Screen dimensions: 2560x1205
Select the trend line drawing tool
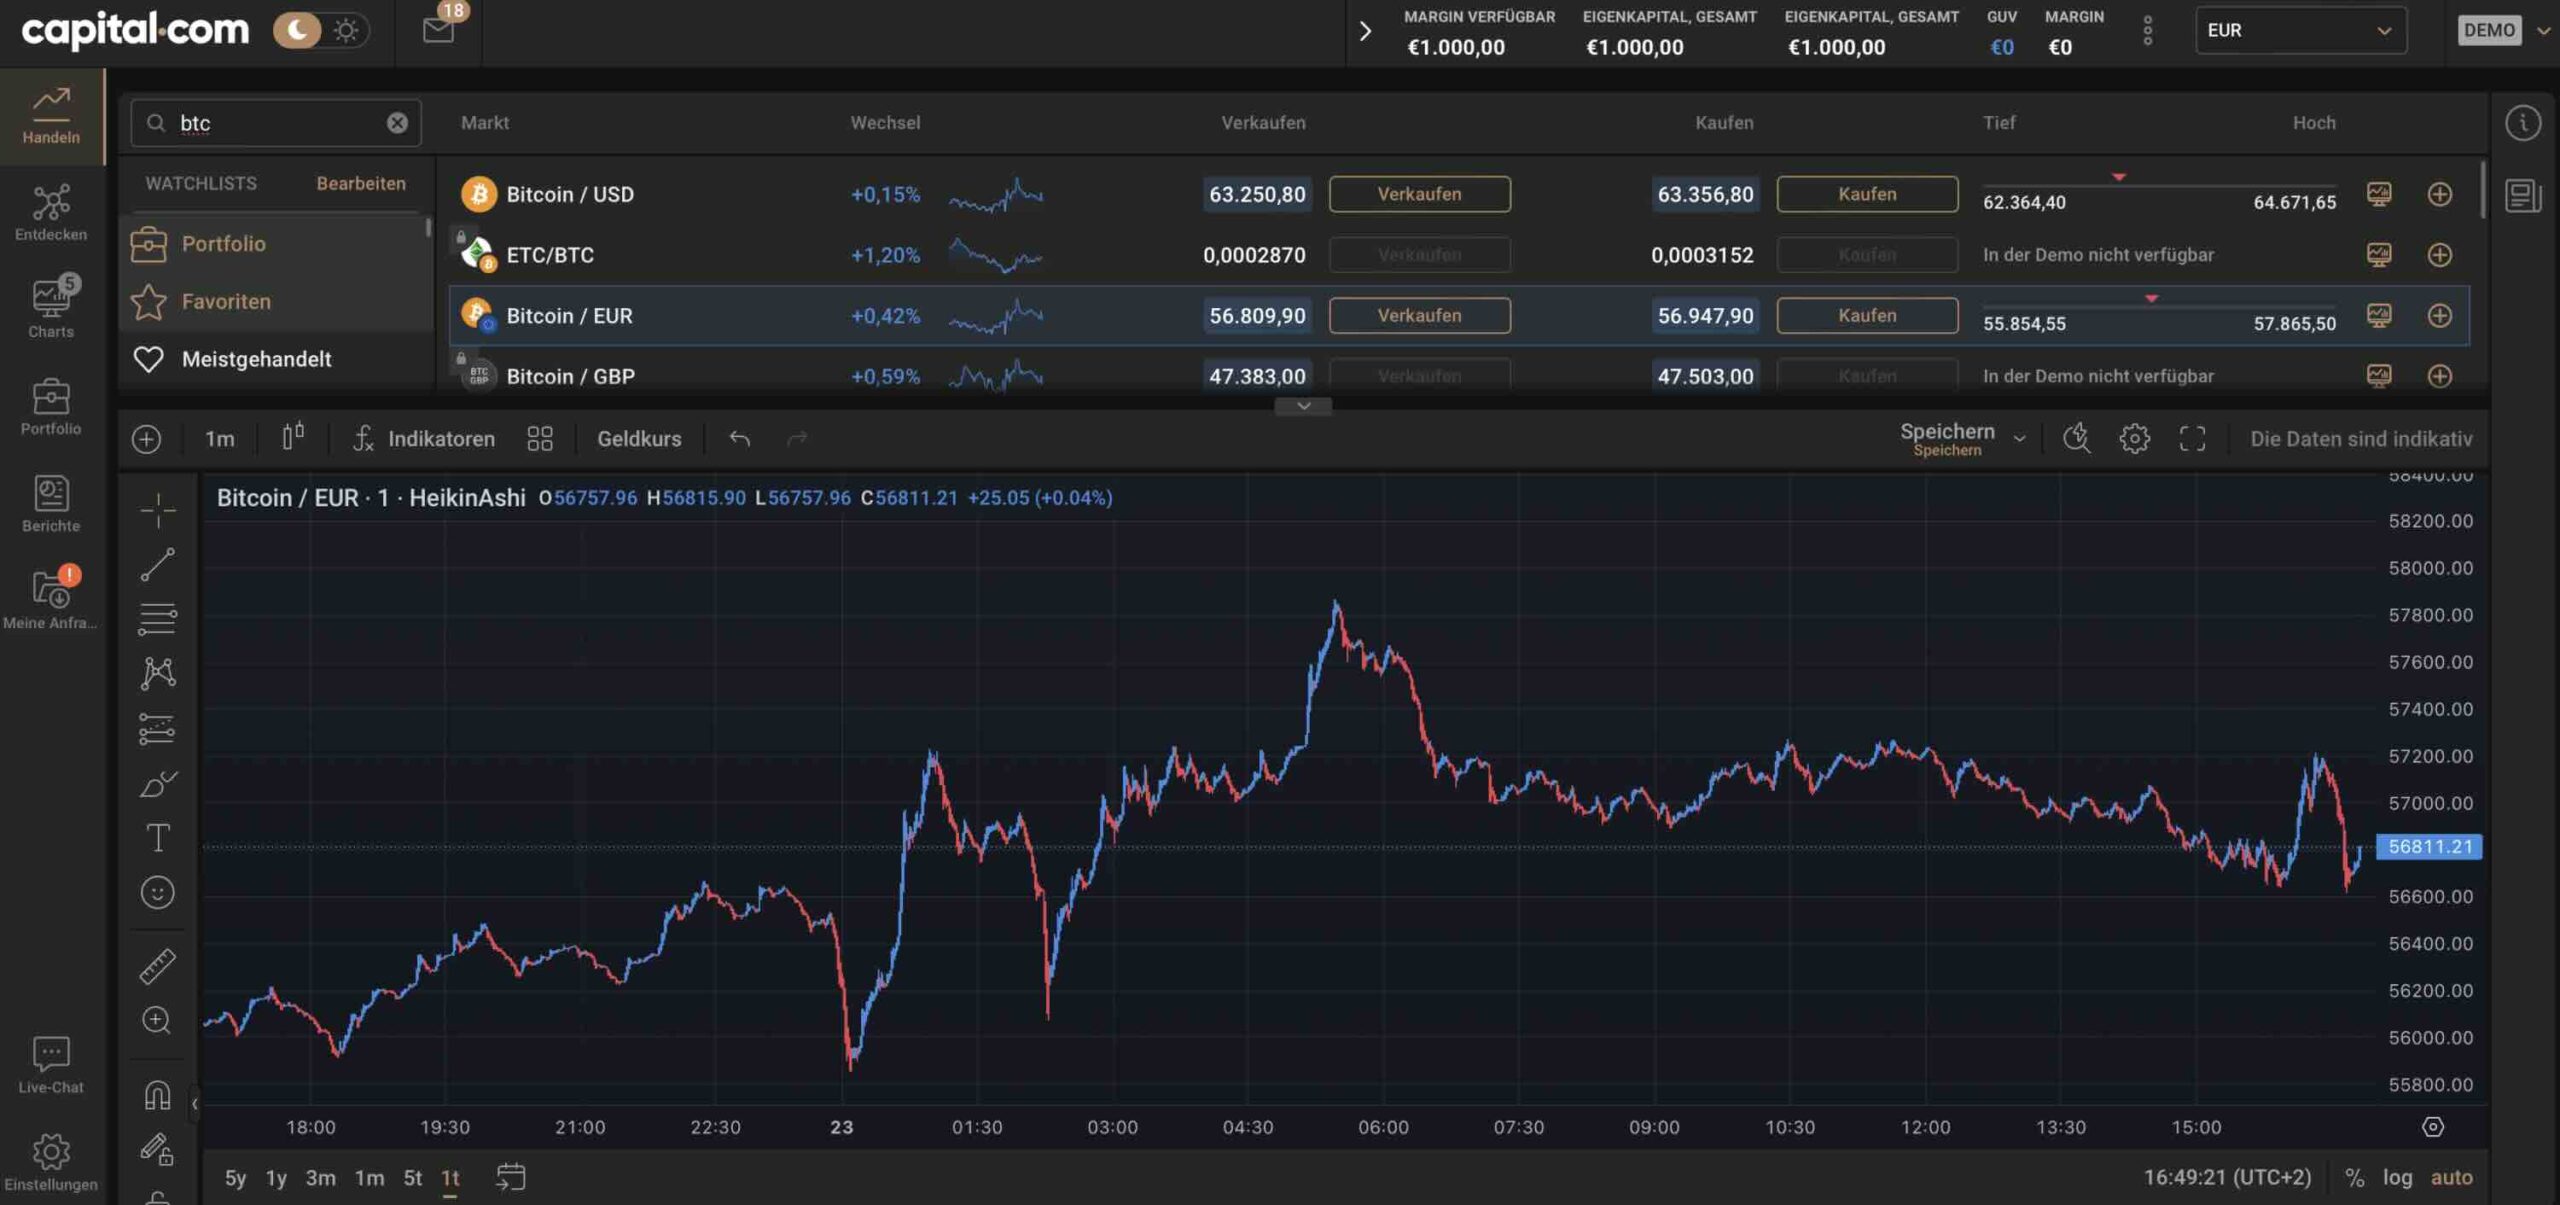(157, 564)
